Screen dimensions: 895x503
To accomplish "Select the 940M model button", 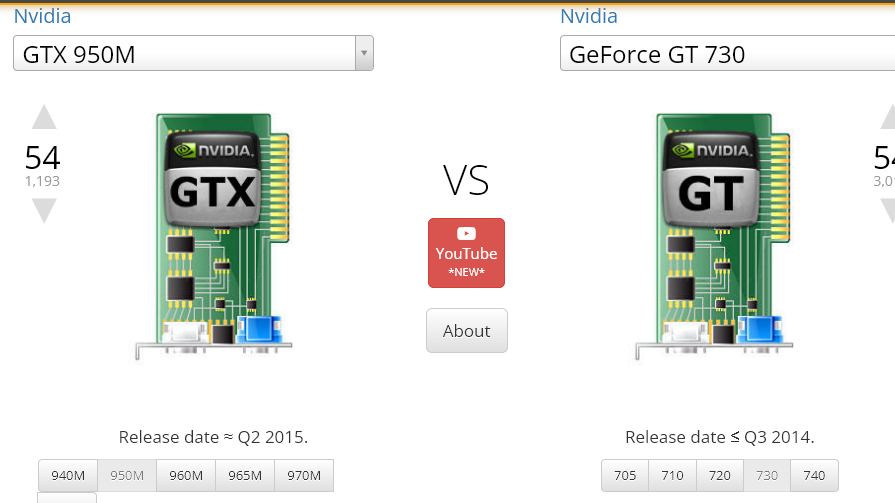I will coord(68,476).
